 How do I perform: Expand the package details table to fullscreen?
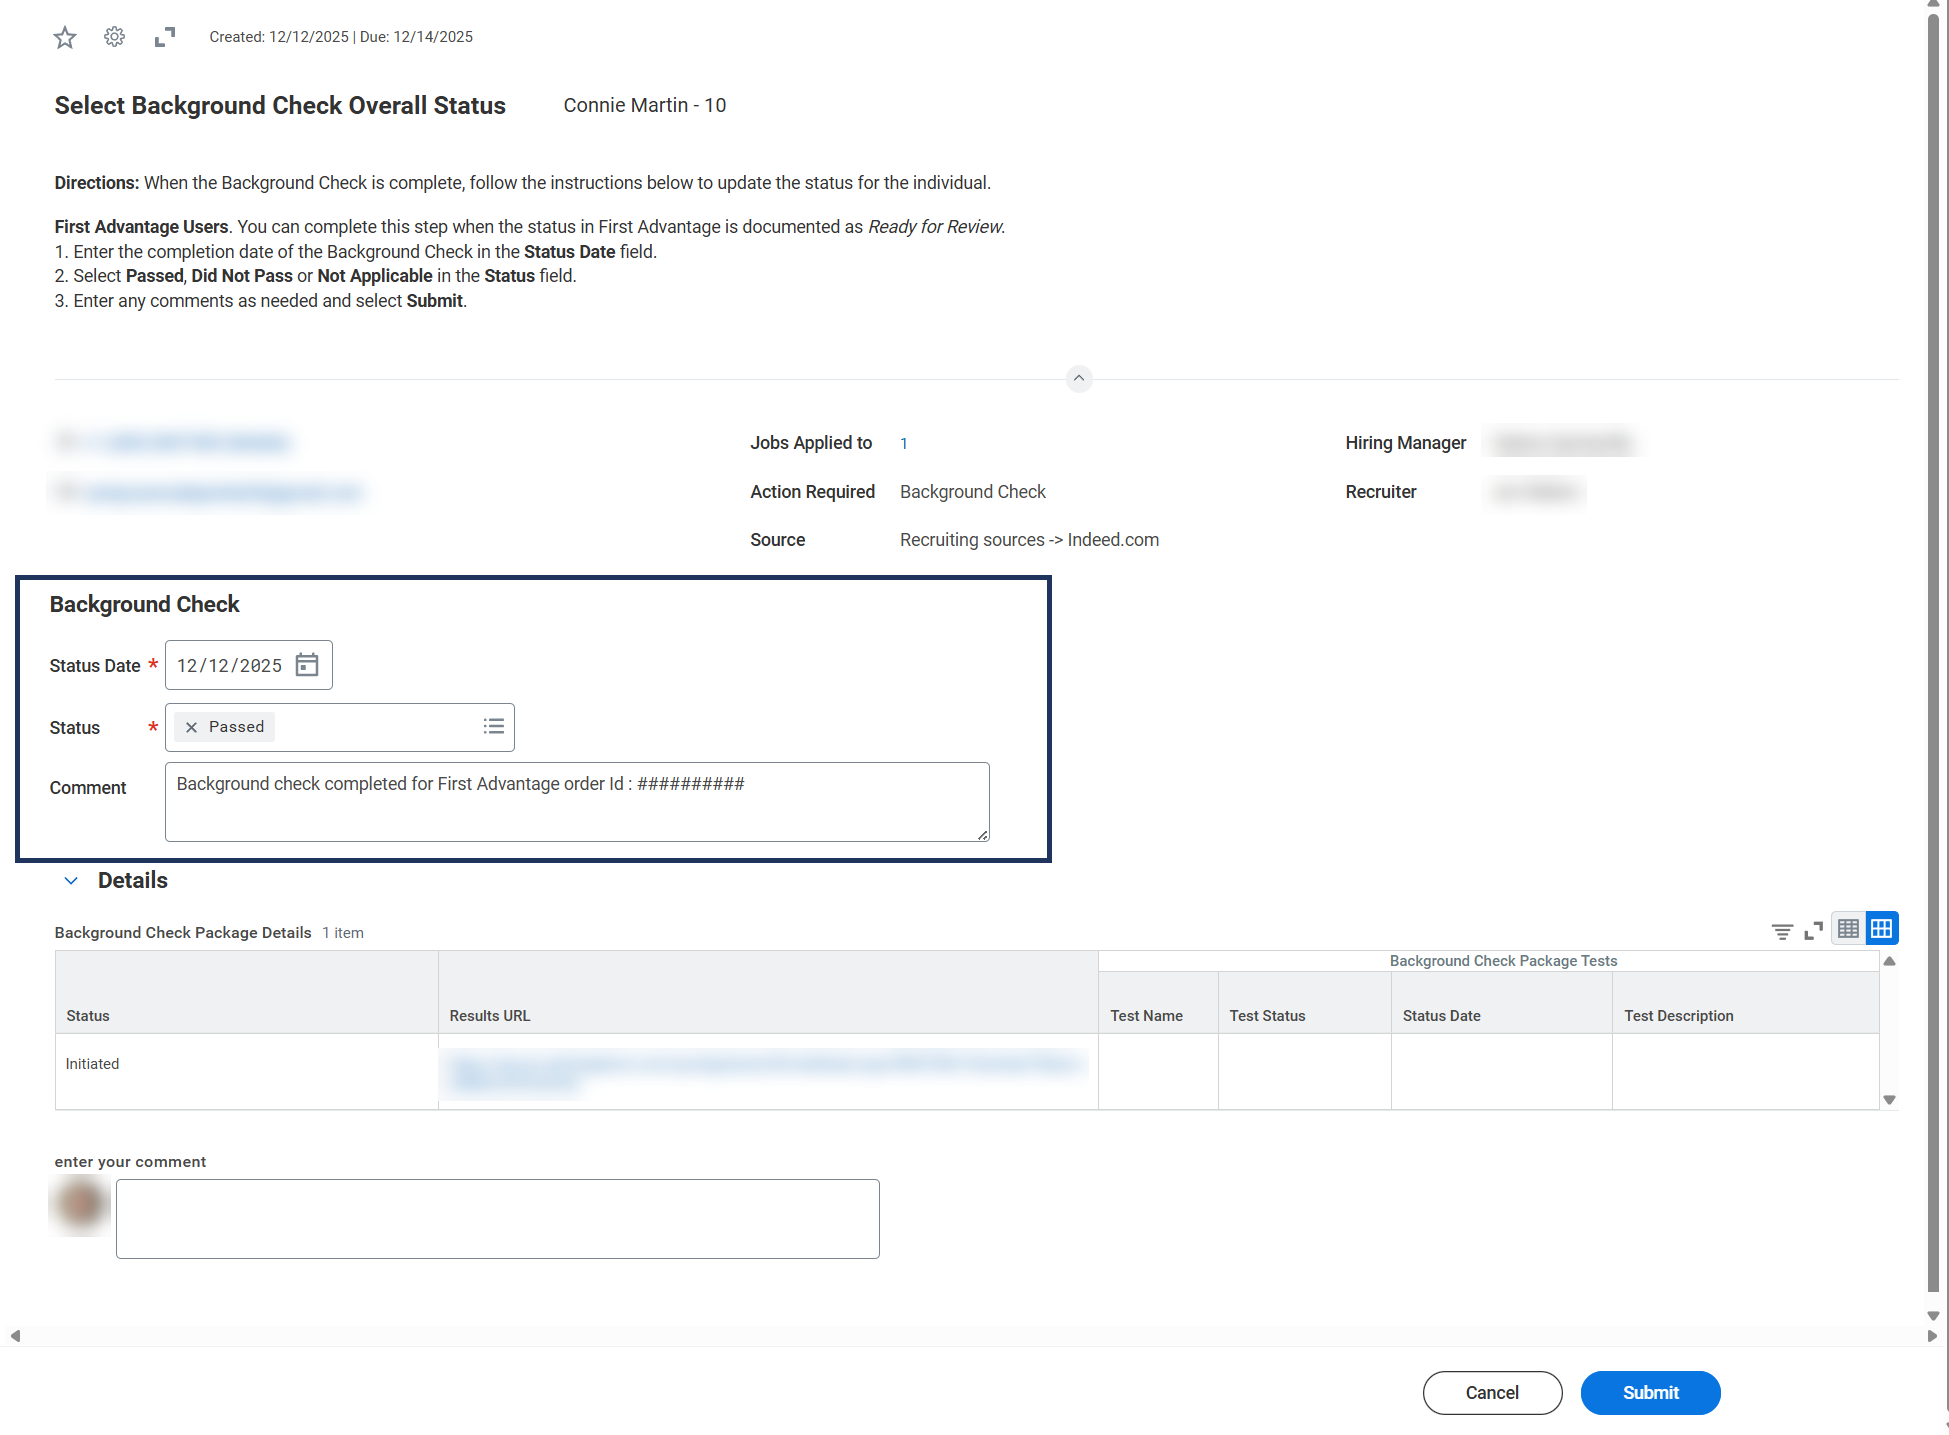click(1813, 931)
